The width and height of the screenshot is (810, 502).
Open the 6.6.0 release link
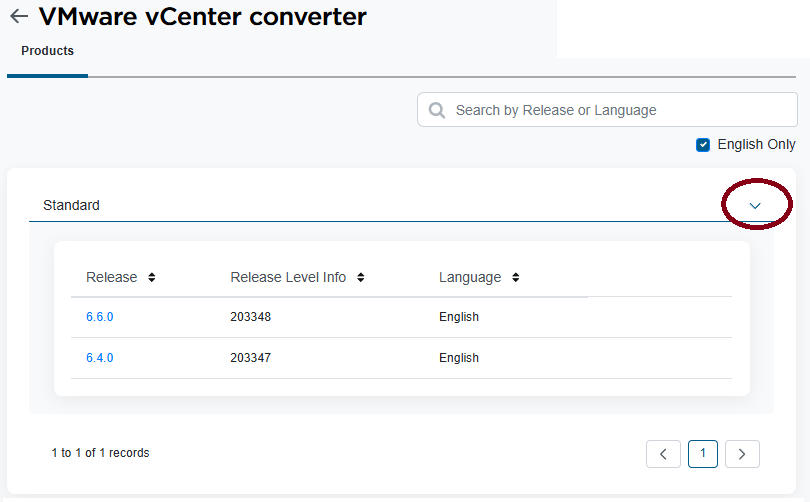click(x=100, y=317)
